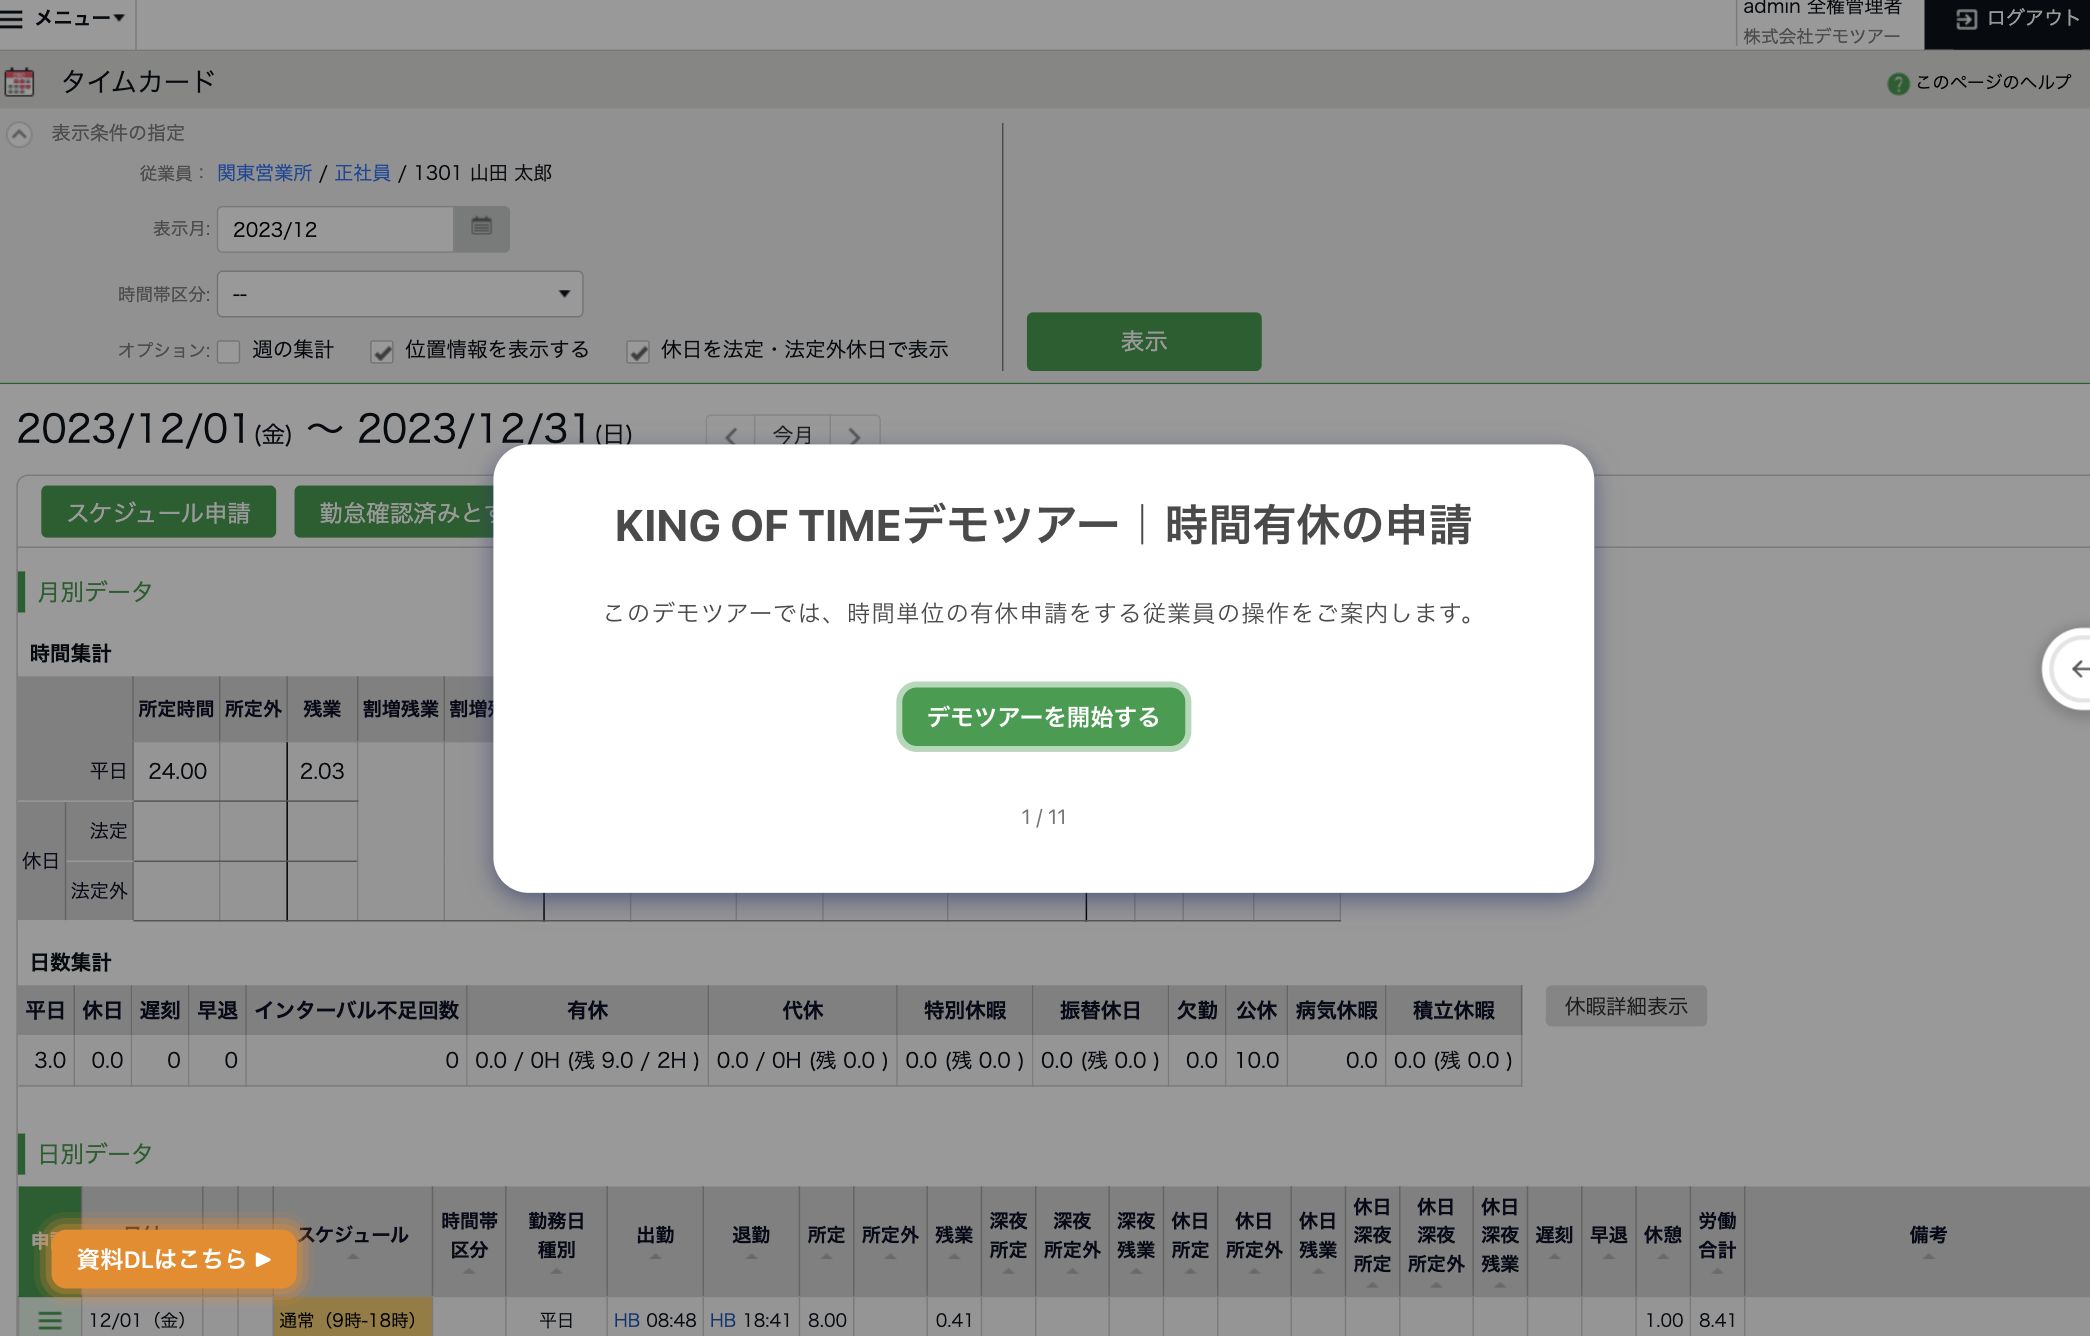Open the calendar picker for 表示月
Viewport: 2090px width, 1336px height.
tap(481, 229)
